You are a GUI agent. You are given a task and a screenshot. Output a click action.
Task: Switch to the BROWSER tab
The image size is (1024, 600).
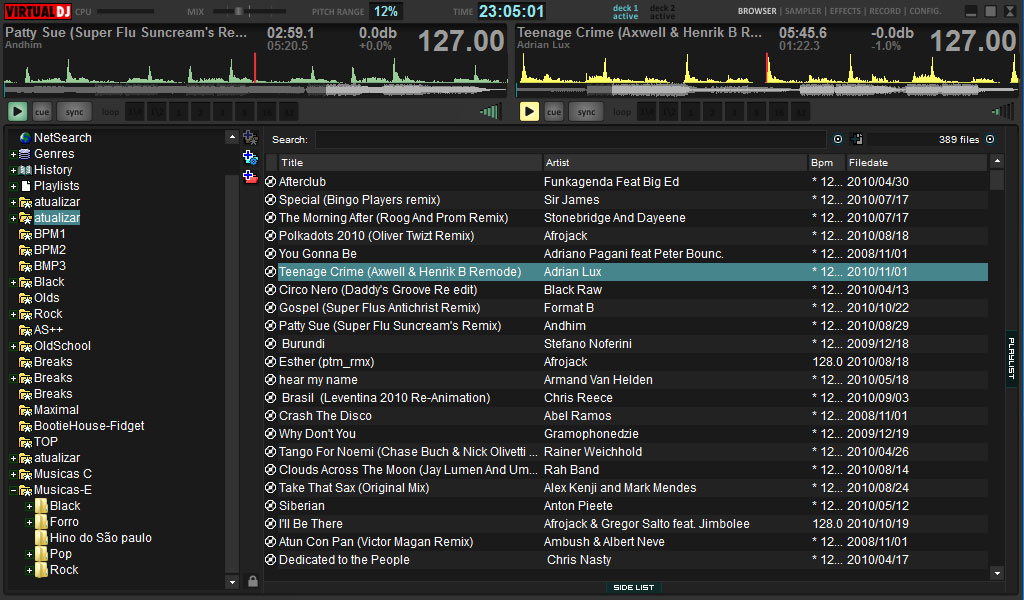tap(757, 11)
